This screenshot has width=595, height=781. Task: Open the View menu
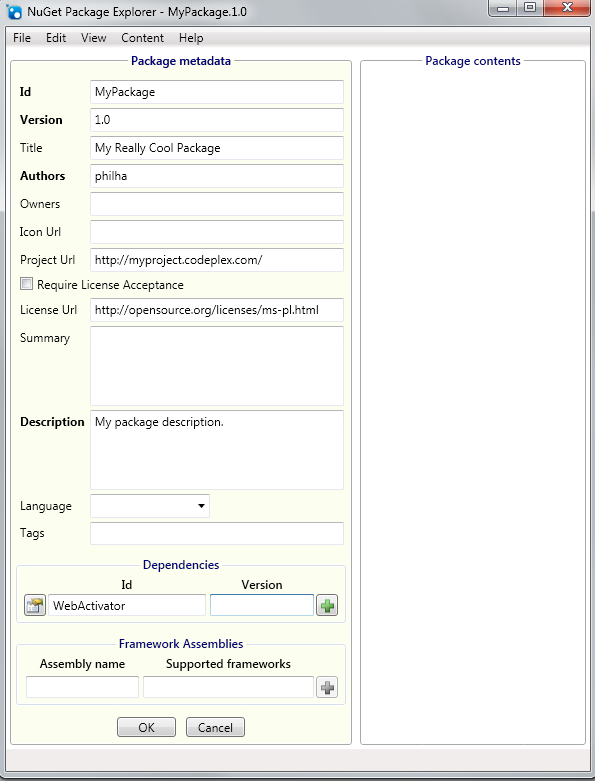pyautogui.click(x=94, y=38)
